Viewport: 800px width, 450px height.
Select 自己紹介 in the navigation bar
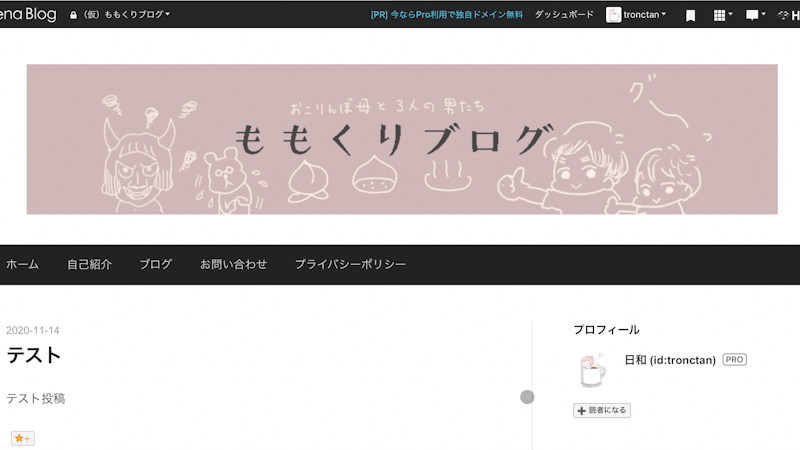(89, 264)
